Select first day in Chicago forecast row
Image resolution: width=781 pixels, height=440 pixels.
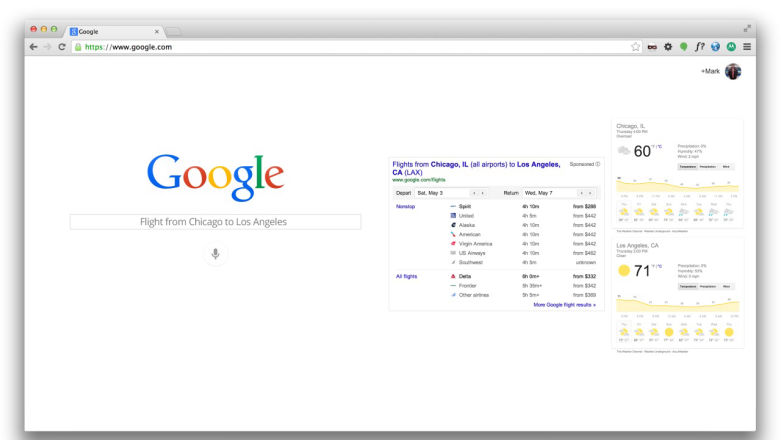pos(624,212)
